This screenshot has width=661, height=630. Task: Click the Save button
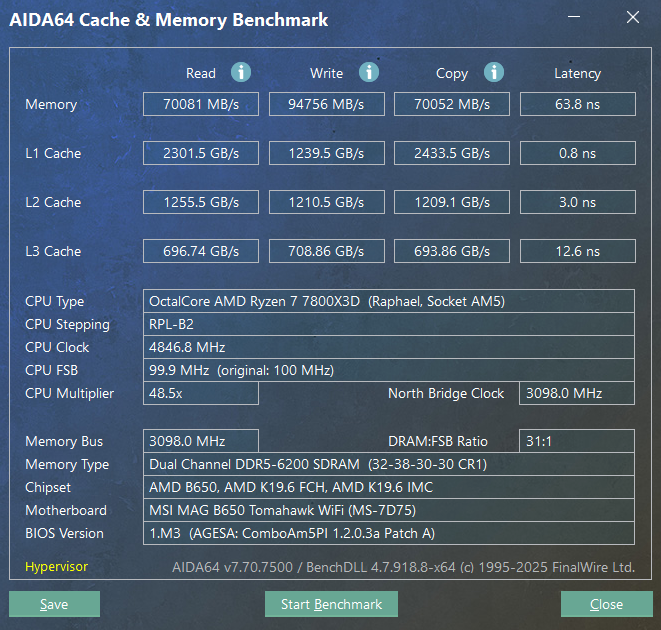[54, 604]
